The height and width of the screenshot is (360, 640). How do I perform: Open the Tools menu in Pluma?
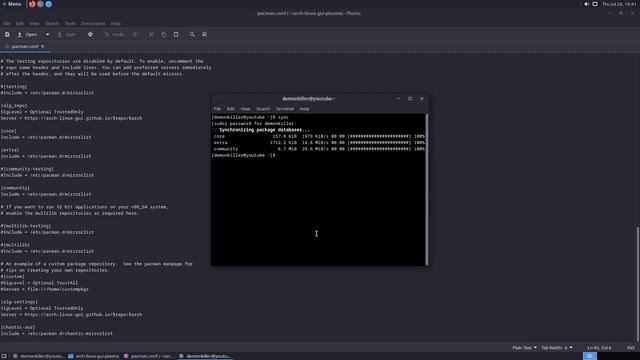pyautogui.click(x=70, y=24)
